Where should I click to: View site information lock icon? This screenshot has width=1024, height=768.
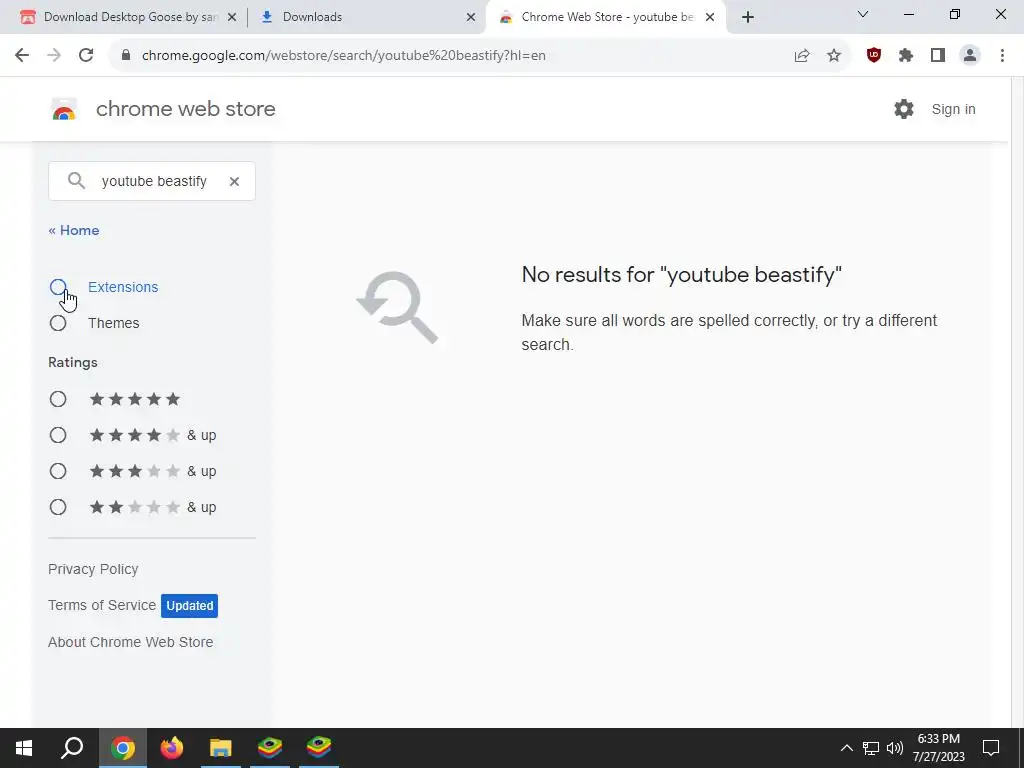click(x=126, y=56)
